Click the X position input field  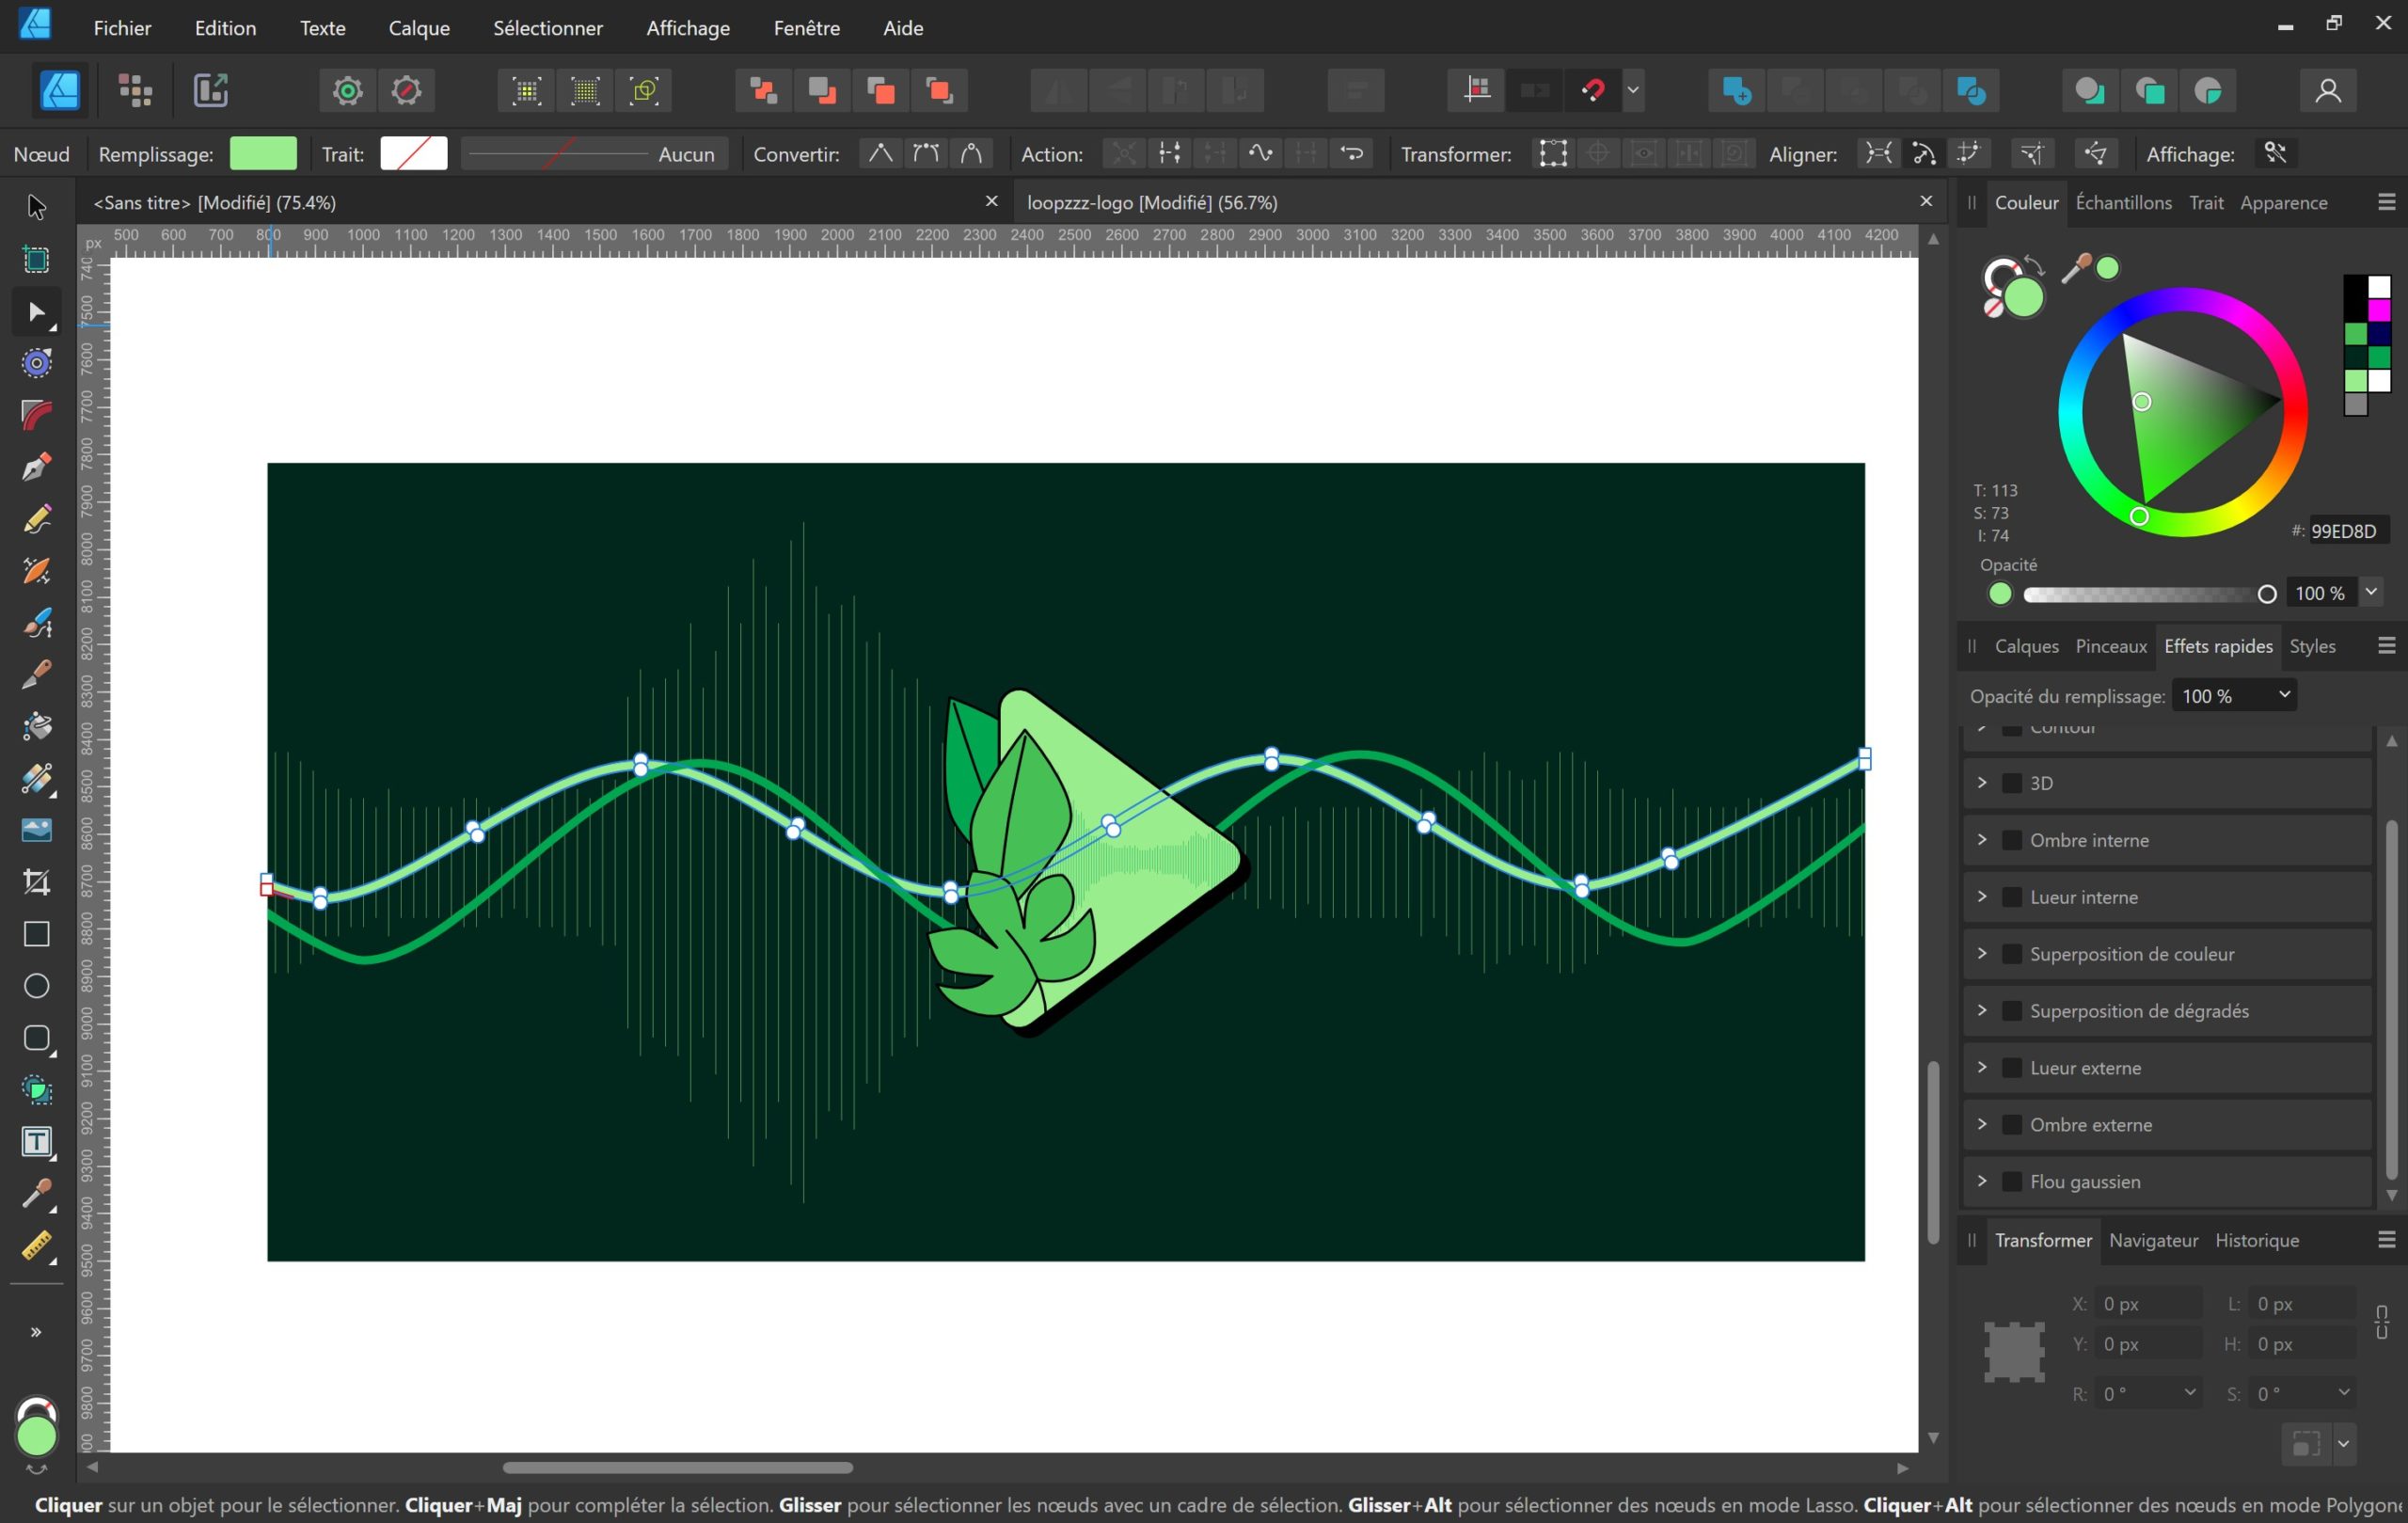2148,1303
